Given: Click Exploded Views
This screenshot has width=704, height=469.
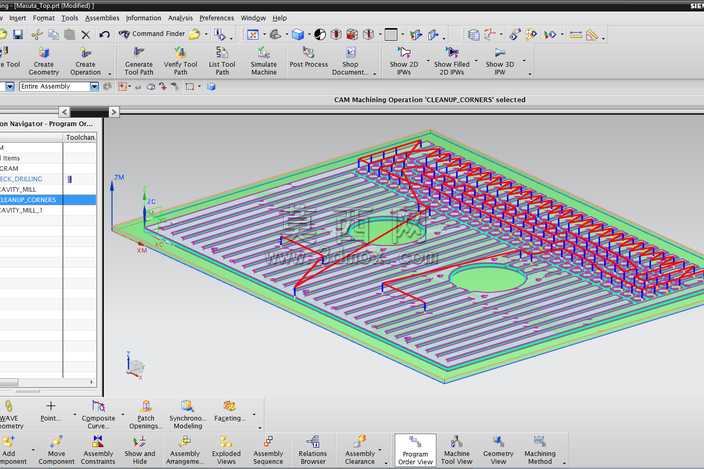Looking at the screenshot, I should pos(226,450).
